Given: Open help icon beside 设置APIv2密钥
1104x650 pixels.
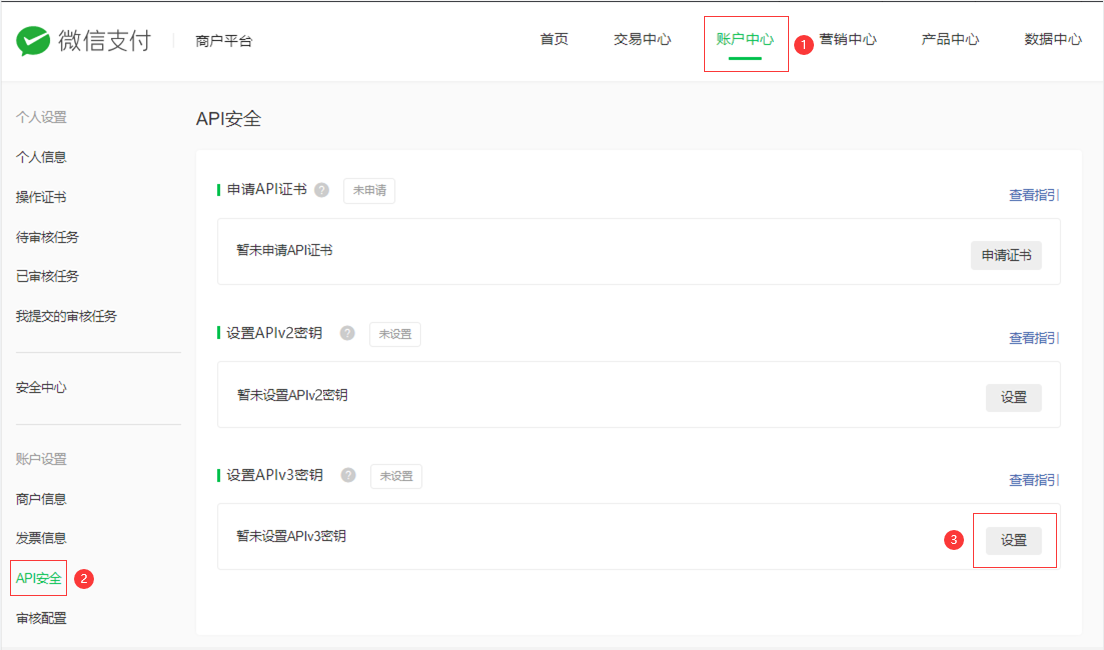Looking at the screenshot, I should 347,334.
